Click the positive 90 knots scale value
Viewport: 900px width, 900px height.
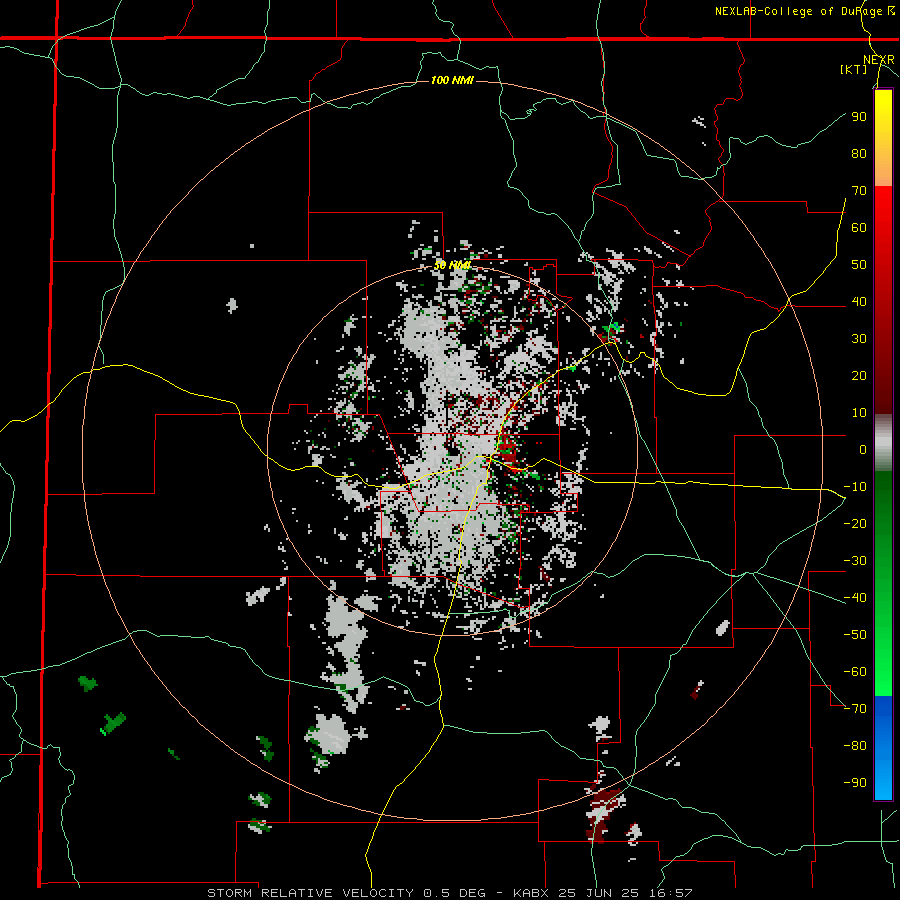click(859, 117)
